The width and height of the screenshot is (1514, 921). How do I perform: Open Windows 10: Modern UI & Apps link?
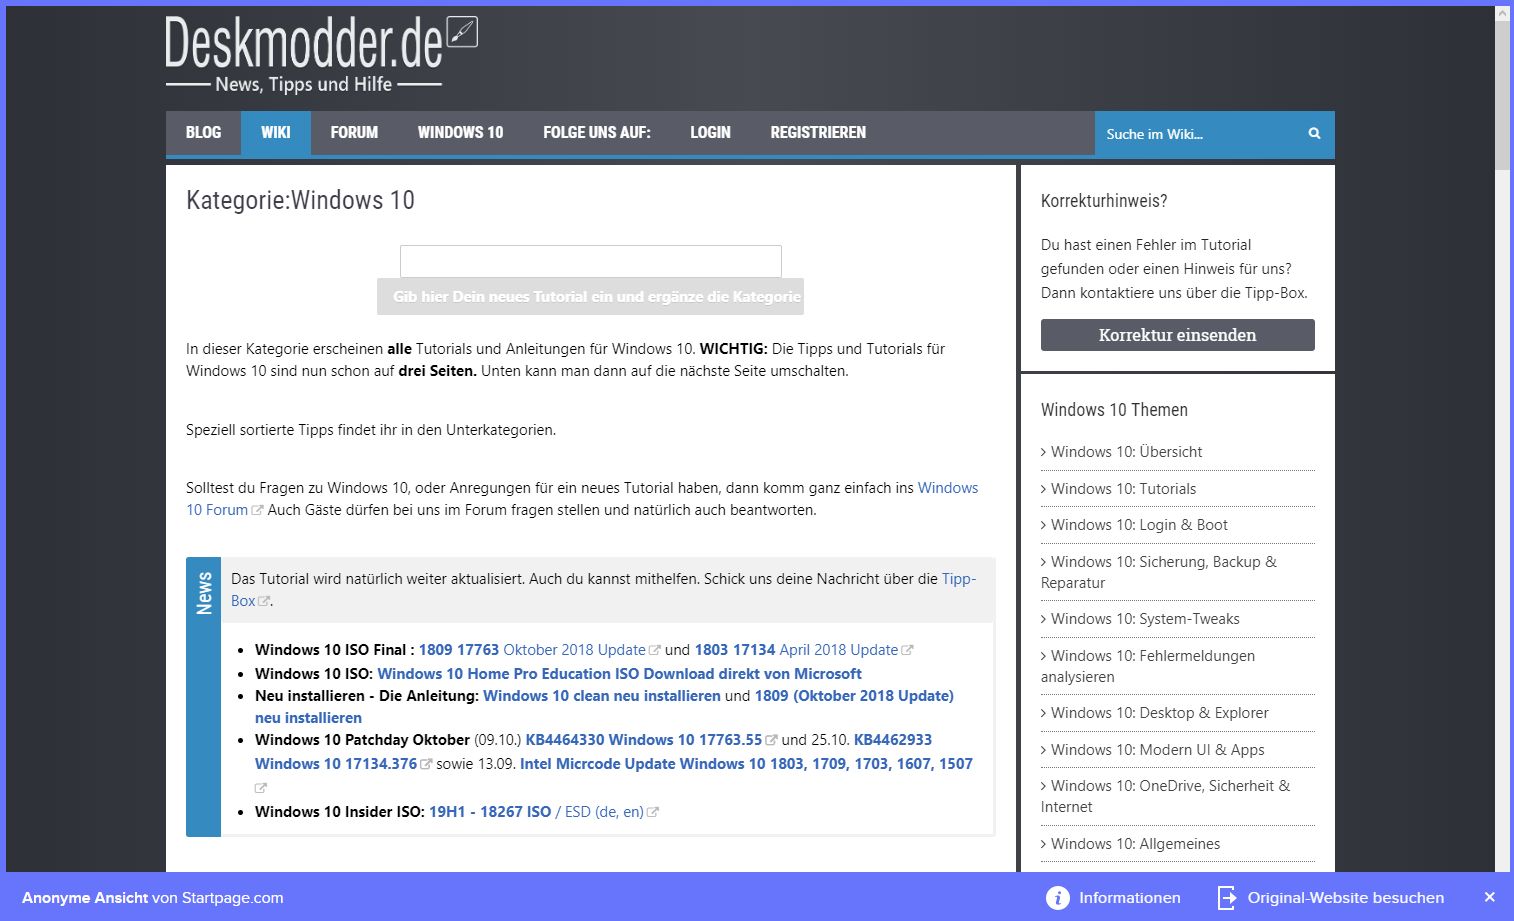click(x=1157, y=750)
